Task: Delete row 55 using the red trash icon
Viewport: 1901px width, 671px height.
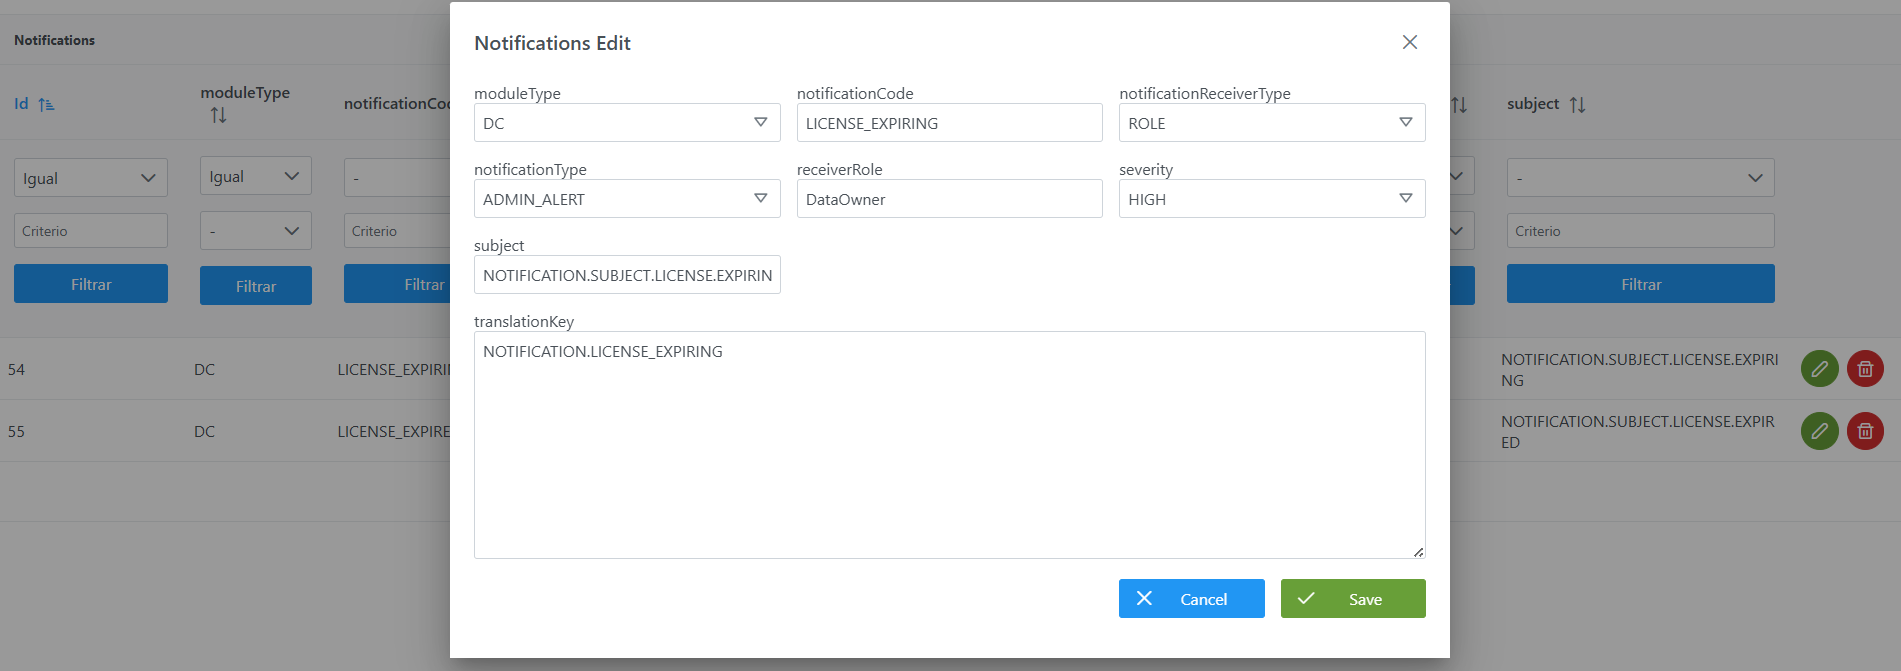Action: pyautogui.click(x=1864, y=431)
